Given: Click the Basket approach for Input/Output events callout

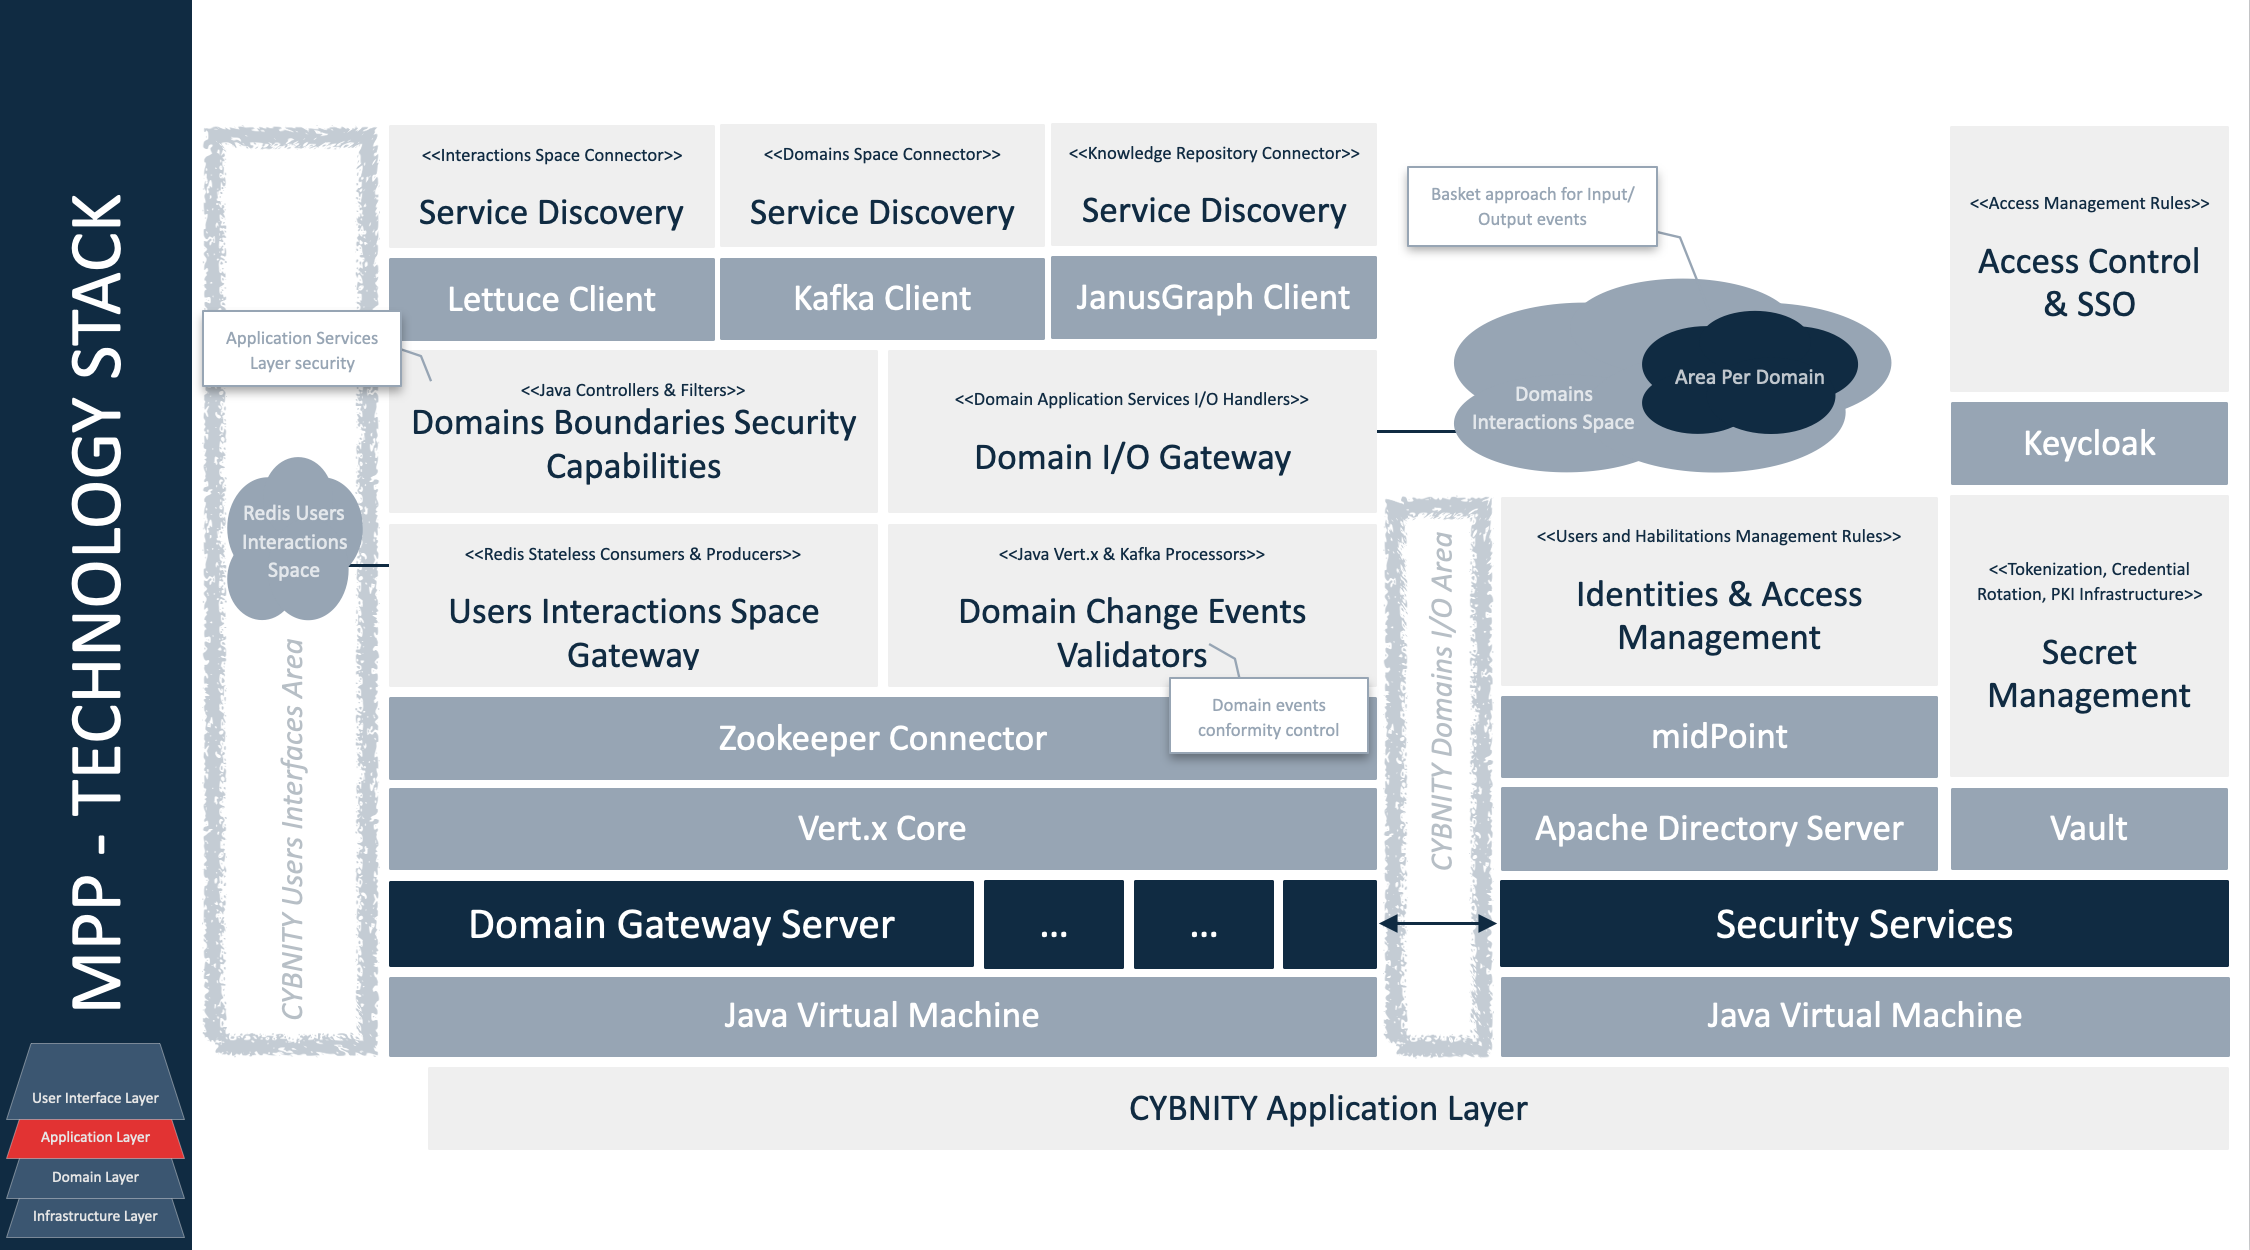Looking at the screenshot, I should [x=1531, y=206].
